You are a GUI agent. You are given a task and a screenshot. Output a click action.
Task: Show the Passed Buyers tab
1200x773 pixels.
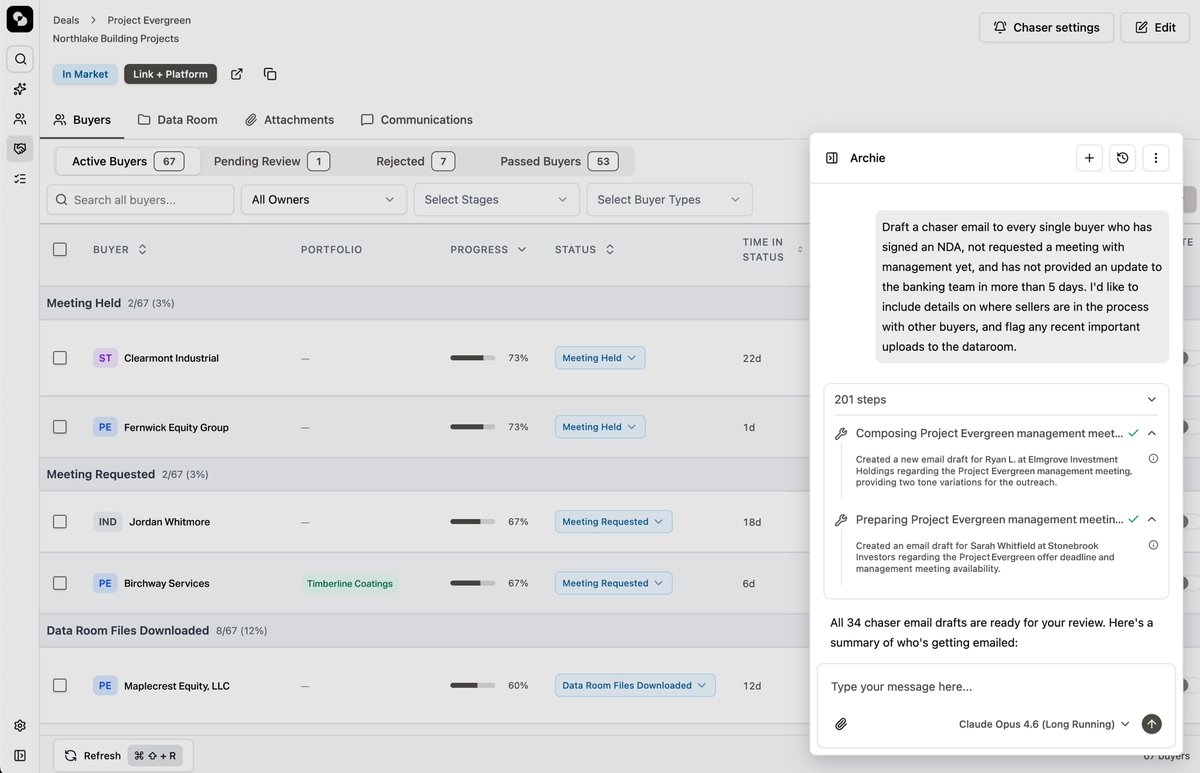tap(558, 161)
